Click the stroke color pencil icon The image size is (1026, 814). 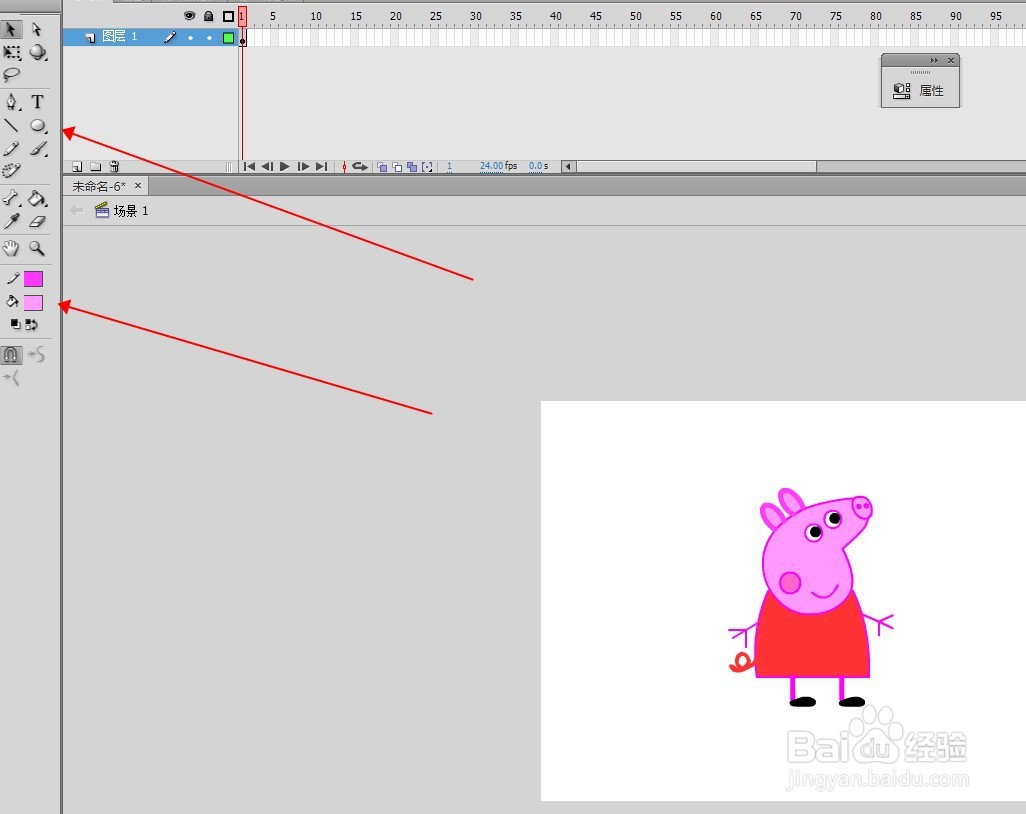click(12, 279)
